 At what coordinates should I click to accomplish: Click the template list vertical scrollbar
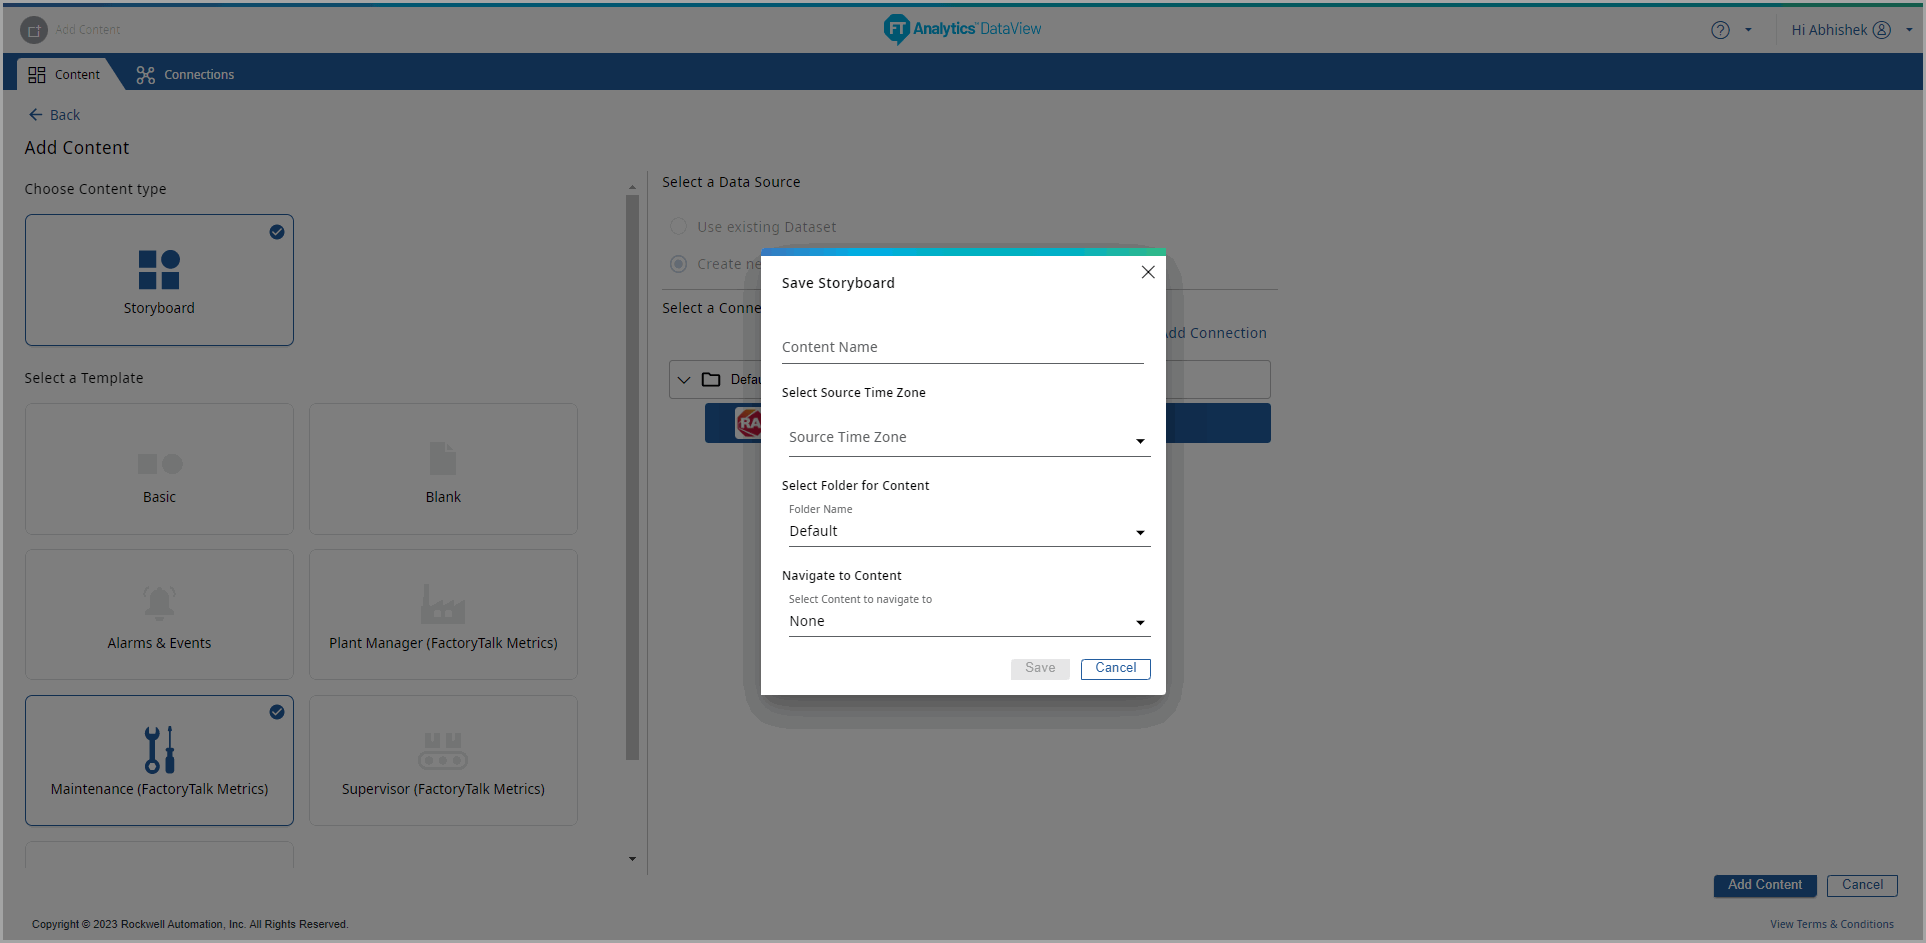tap(632, 477)
